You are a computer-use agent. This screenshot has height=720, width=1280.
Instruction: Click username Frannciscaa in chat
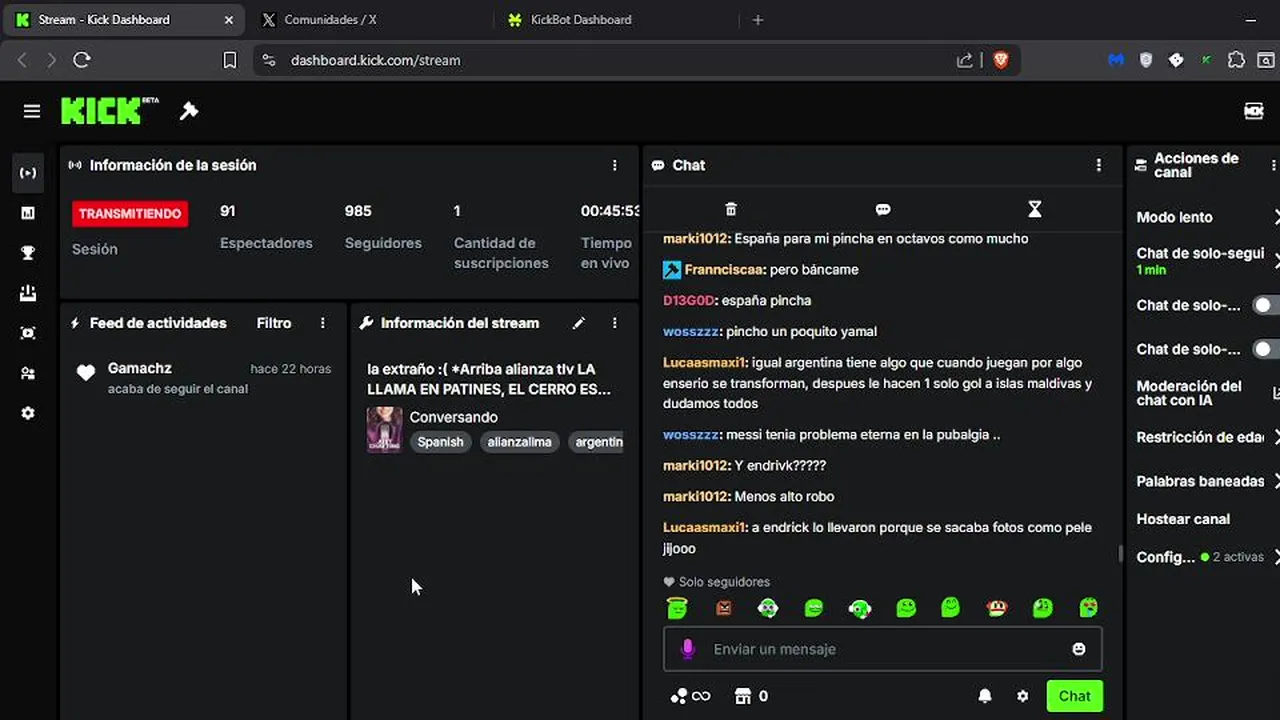coord(725,270)
